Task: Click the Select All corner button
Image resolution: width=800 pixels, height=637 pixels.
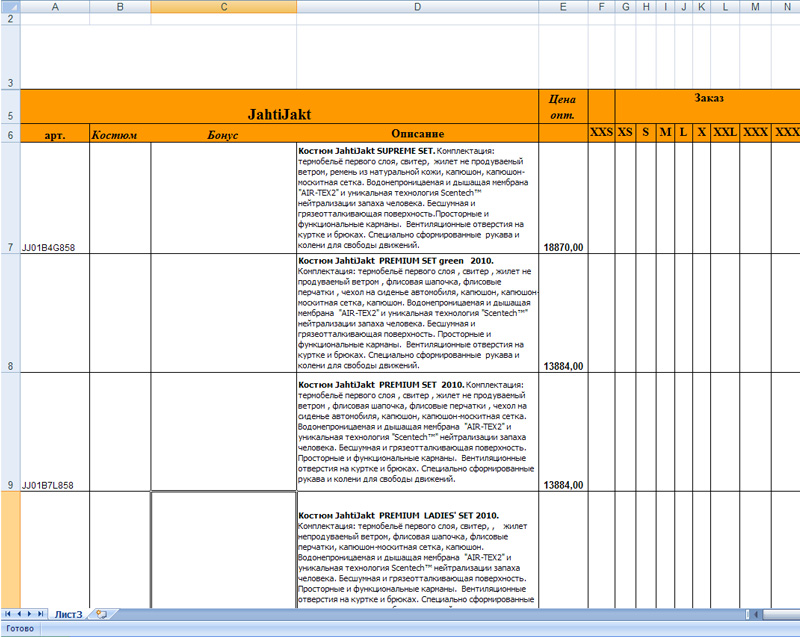Action: pyautogui.click(x=10, y=6)
